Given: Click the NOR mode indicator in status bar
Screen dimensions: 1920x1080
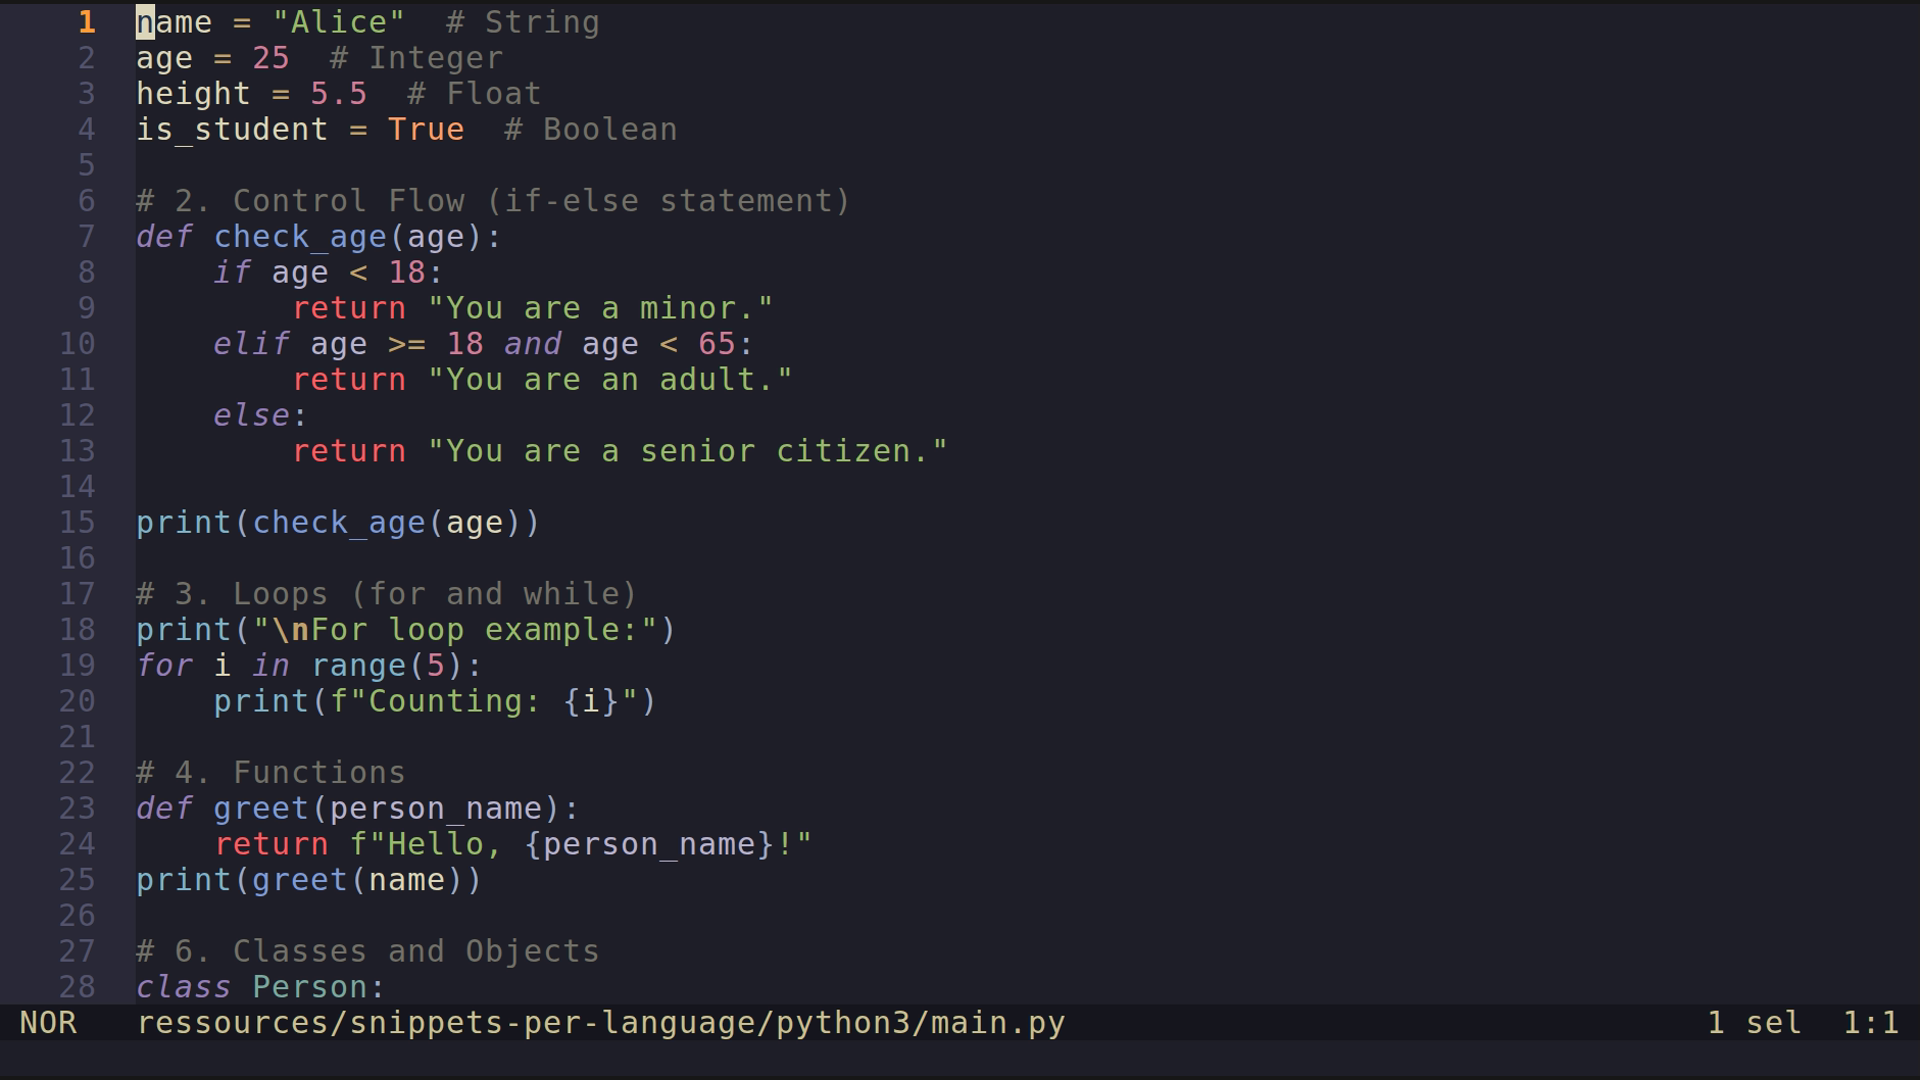Looking at the screenshot, I should pos(48,1023).
